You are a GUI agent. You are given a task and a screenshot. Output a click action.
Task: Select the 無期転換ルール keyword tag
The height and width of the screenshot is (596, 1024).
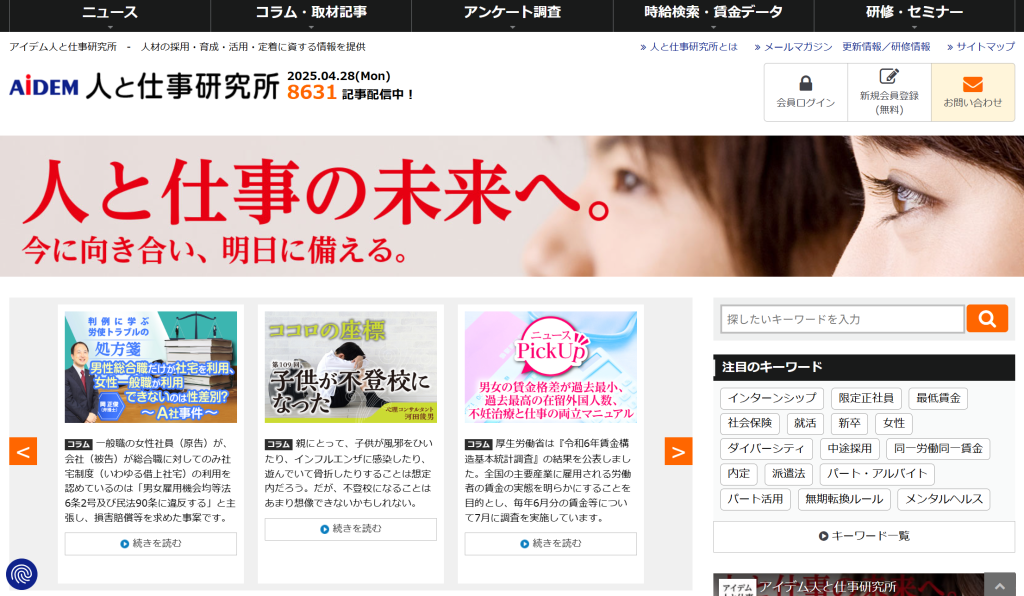click(844, 499)
